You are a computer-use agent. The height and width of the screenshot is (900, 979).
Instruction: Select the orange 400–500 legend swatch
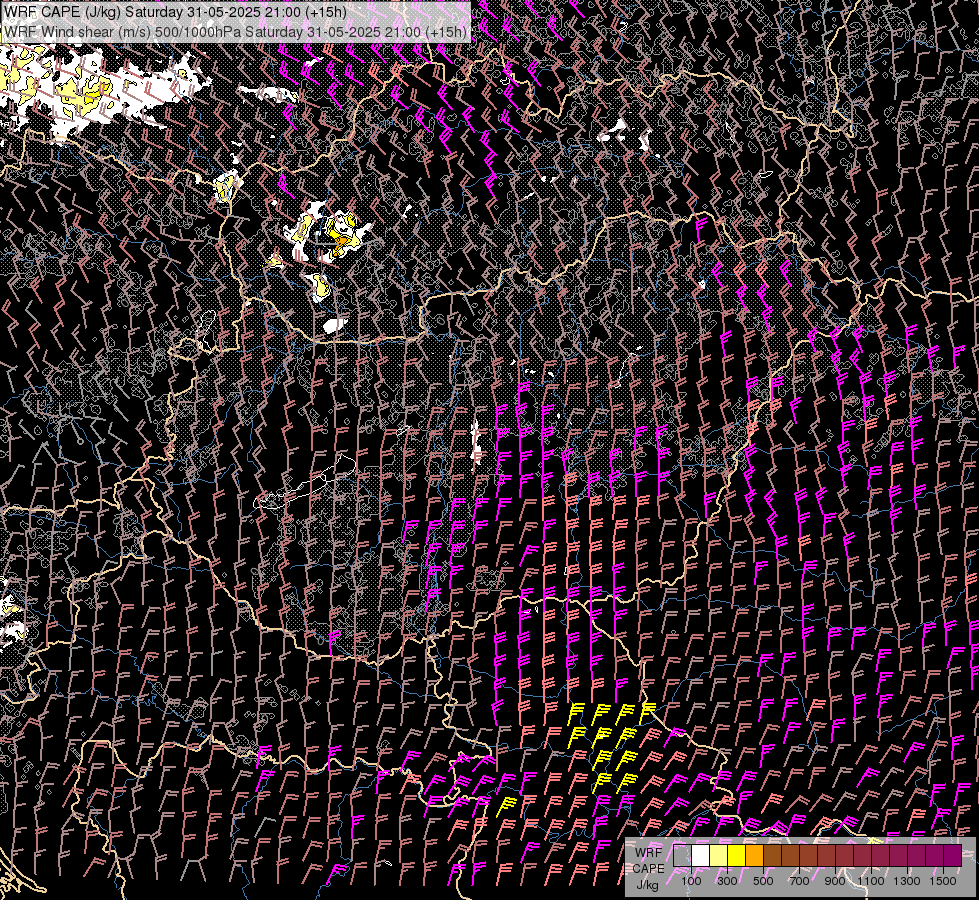755,855
